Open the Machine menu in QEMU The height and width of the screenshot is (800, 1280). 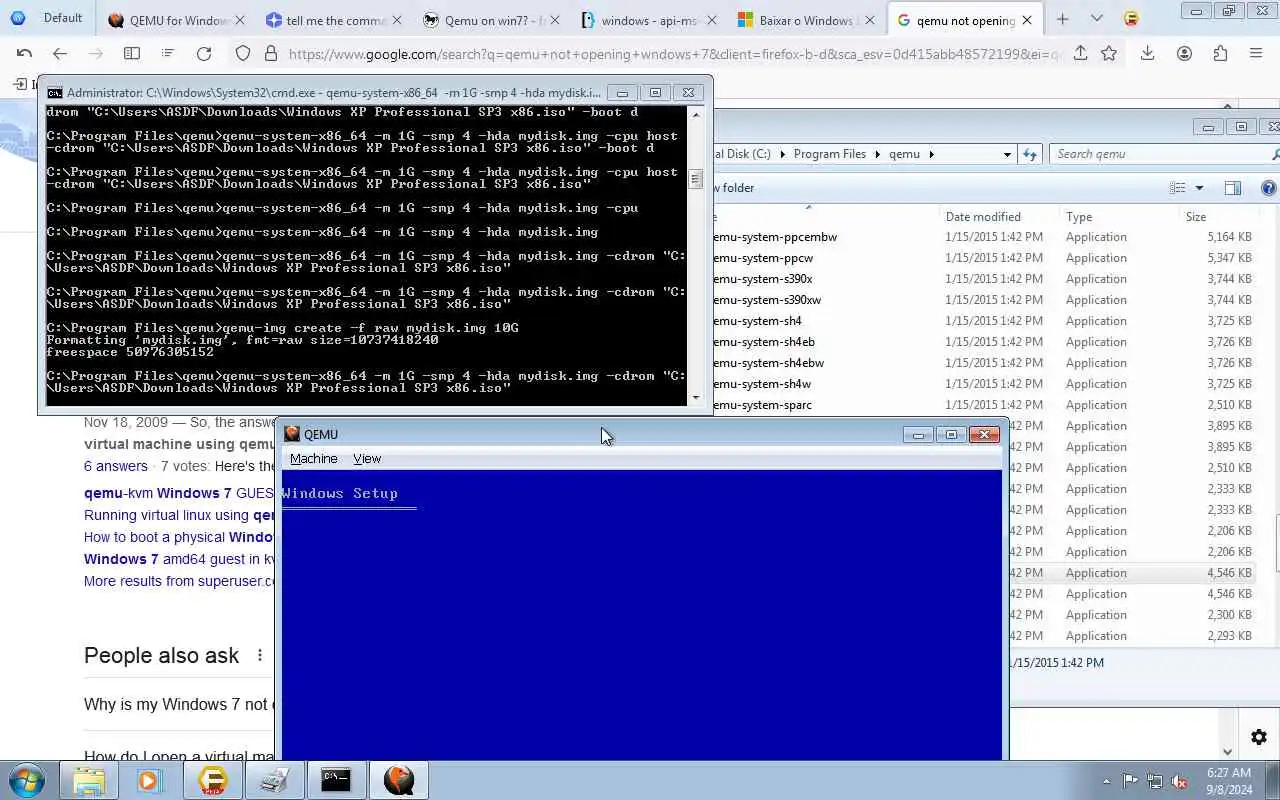tap(313, 458)
